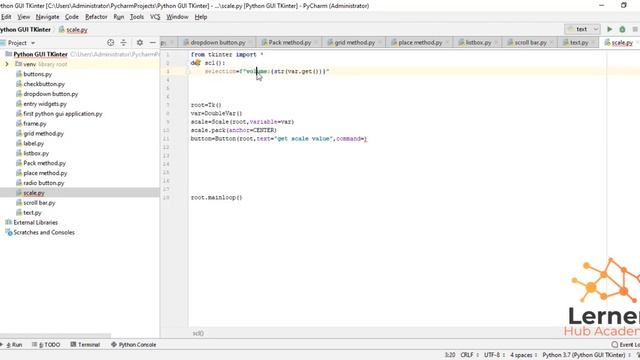The image size is (640, 360).
Task: Click the locate/scroll-from-source target icon in Project panel
Action: [110, 42]
